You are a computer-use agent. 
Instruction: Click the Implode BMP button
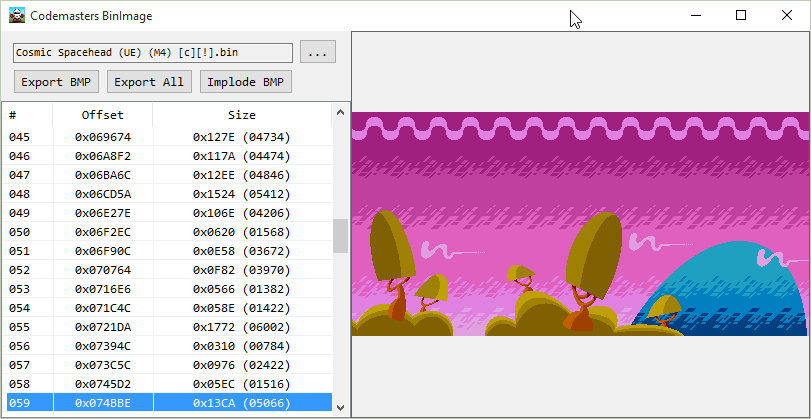click(x=246, y=82)
